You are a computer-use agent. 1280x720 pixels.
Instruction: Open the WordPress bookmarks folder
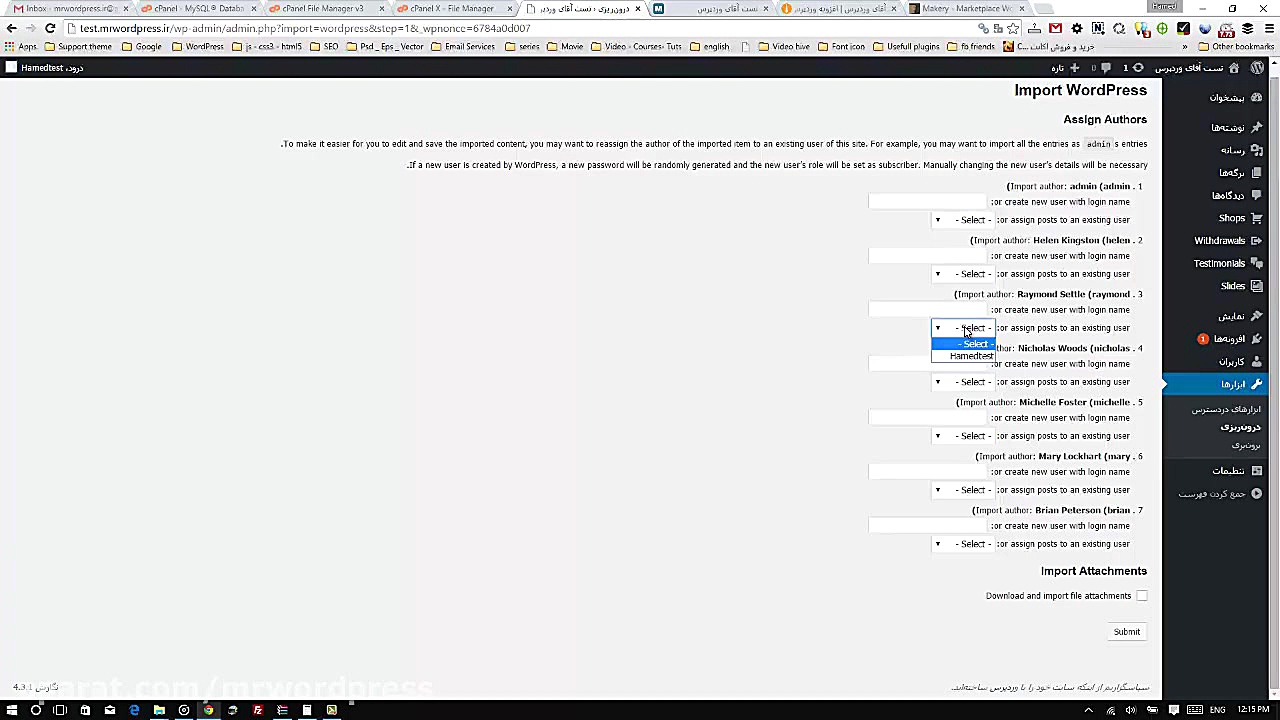[198, 46]
